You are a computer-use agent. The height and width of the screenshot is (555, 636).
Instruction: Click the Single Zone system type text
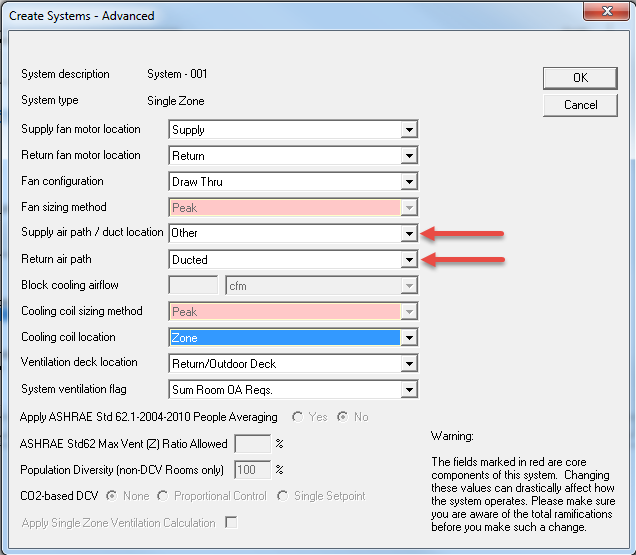point(176,101)
